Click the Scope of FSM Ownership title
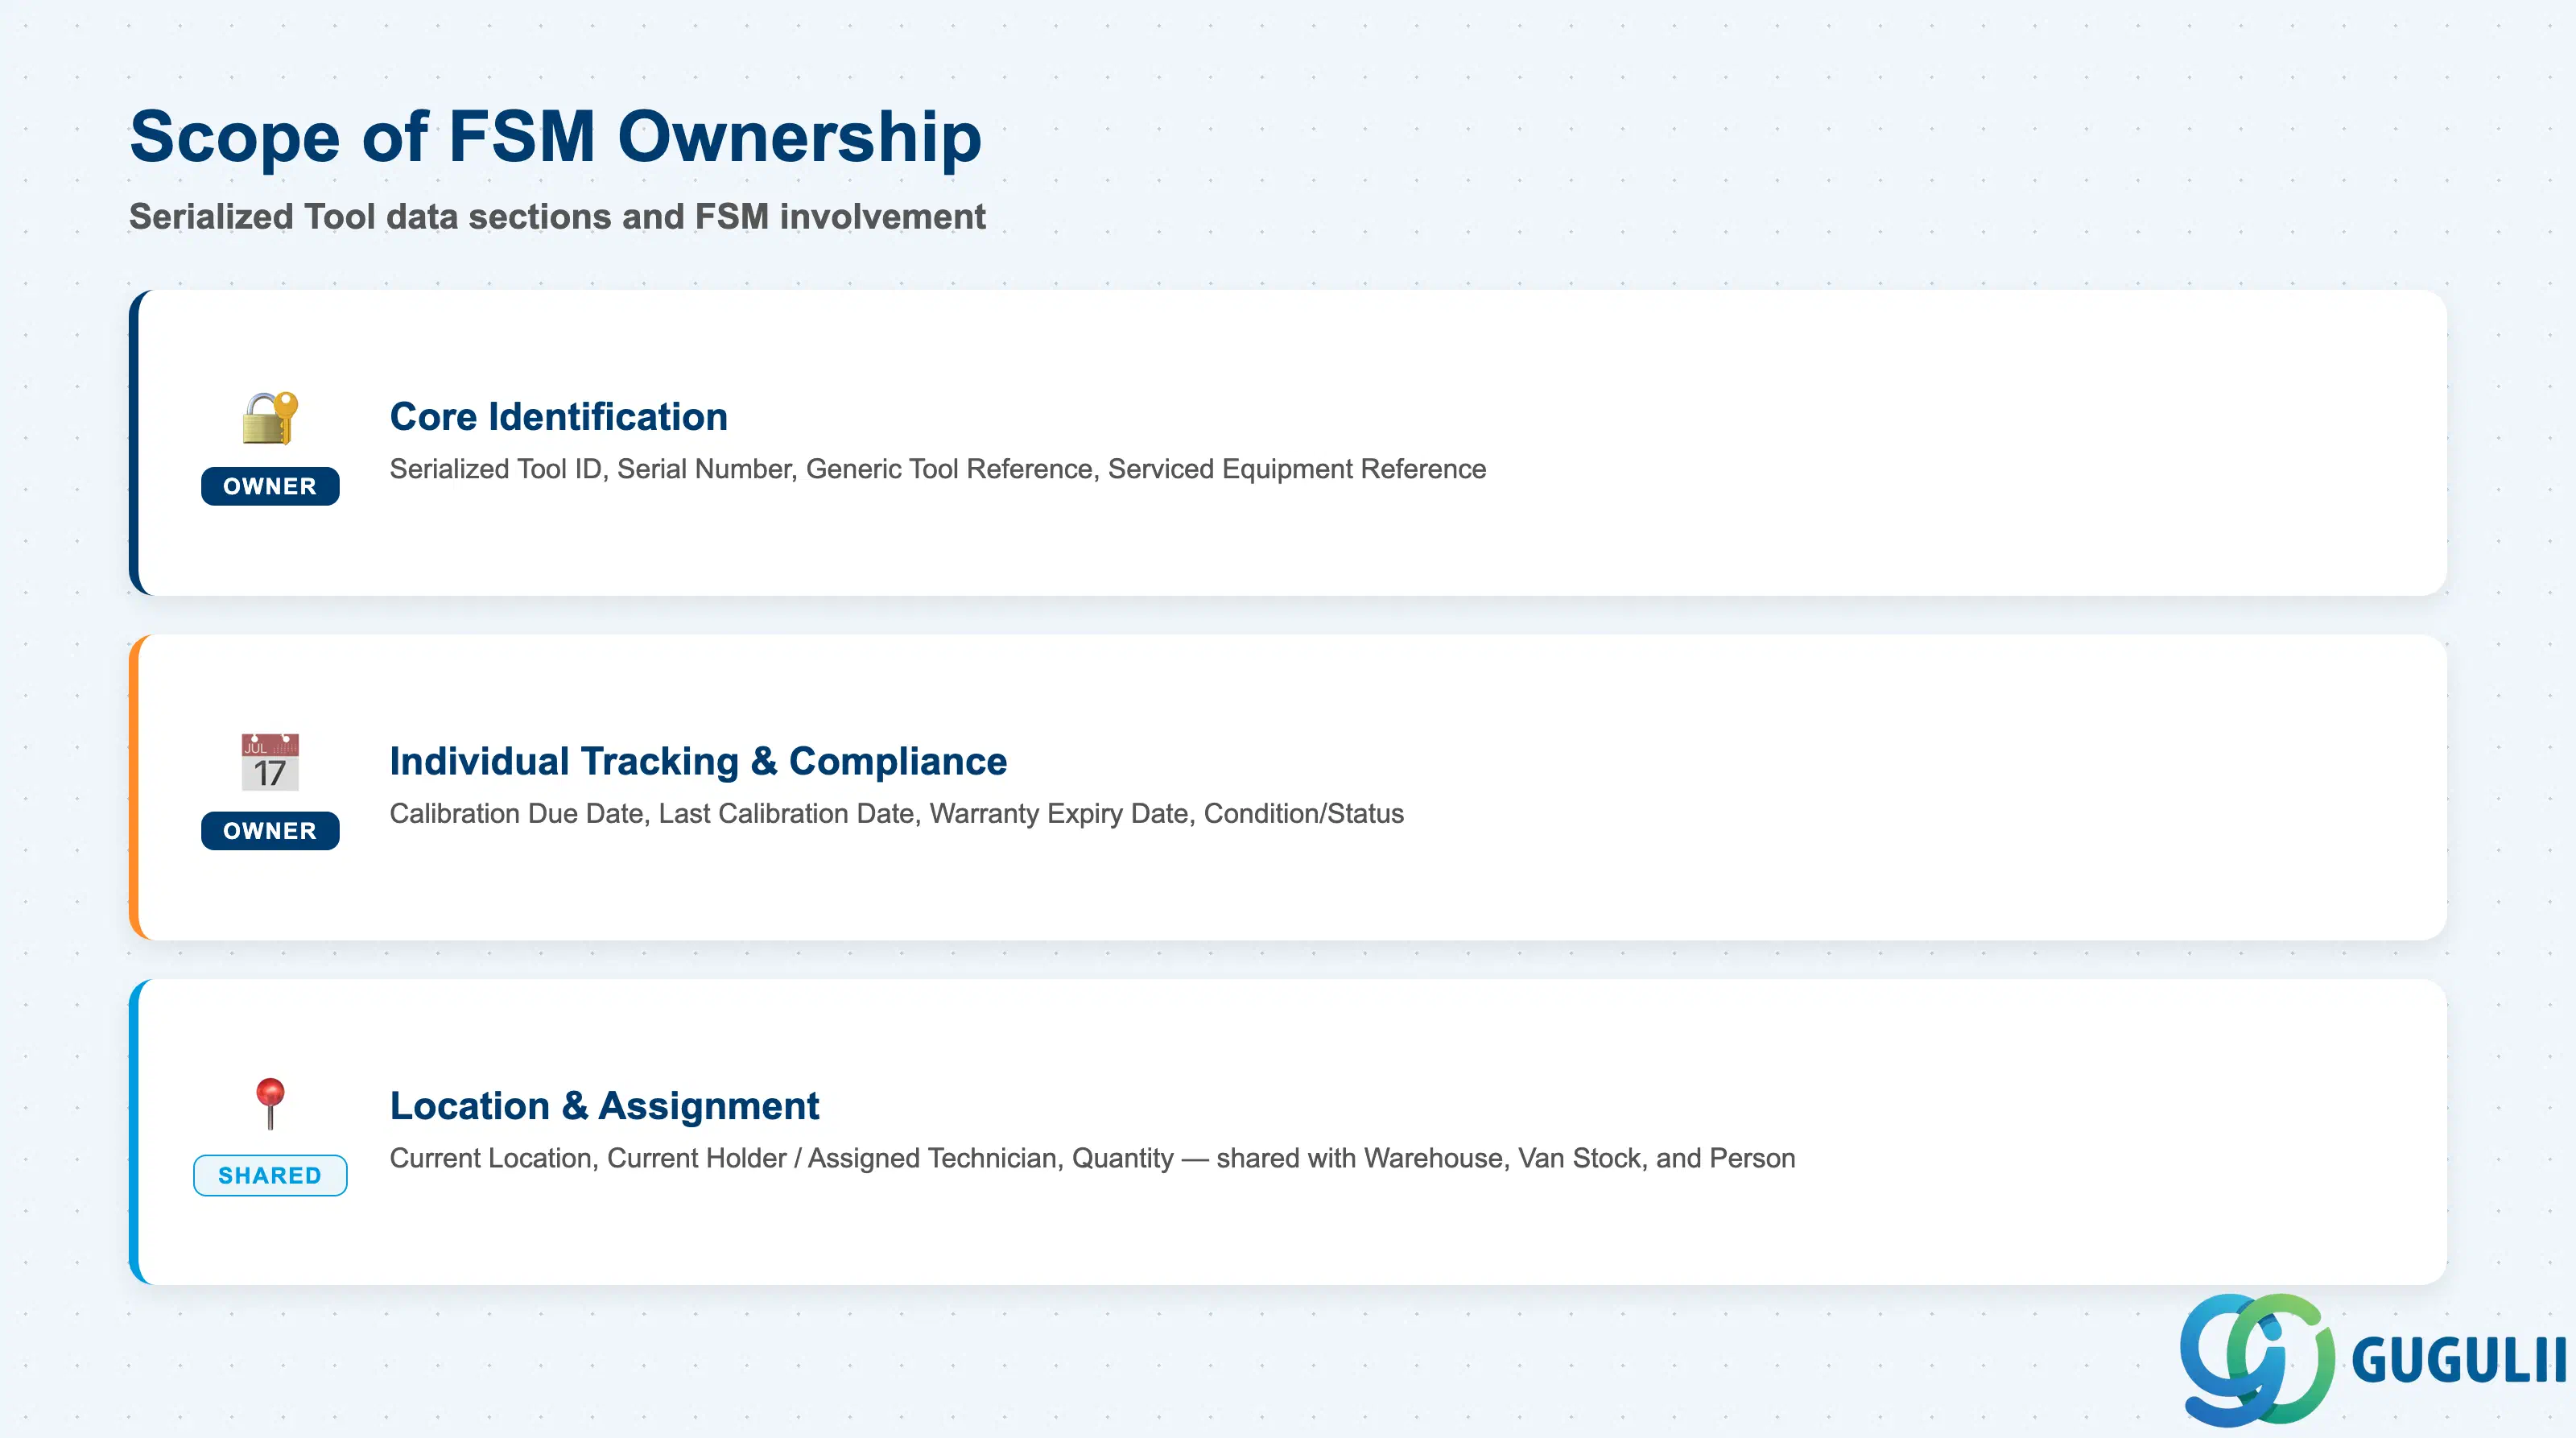The width and height of the screenshot is (2576, 1438). pyautogui.click(x=556, y=136)
